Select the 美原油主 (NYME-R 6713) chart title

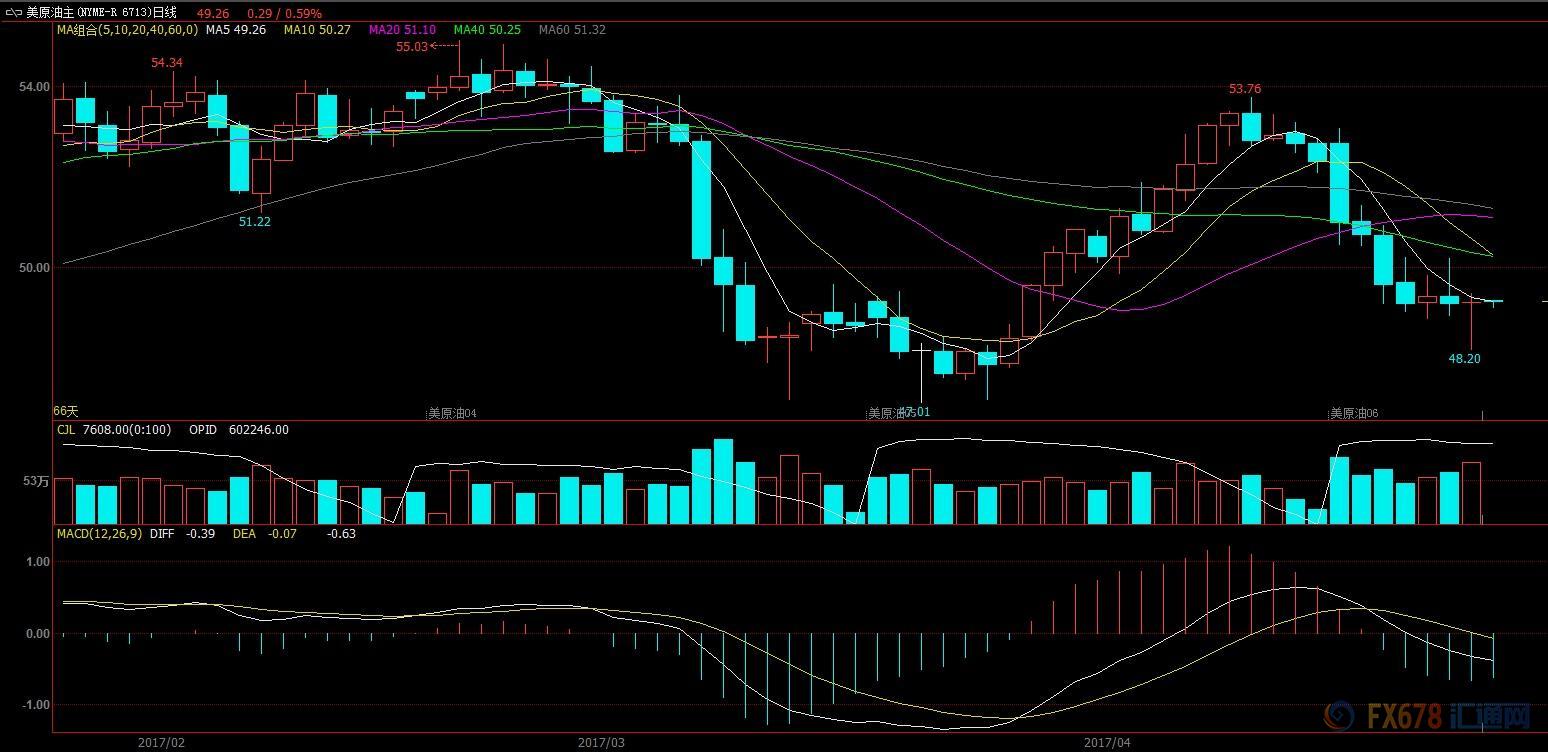pyautogui.click(x=100, y=13)
